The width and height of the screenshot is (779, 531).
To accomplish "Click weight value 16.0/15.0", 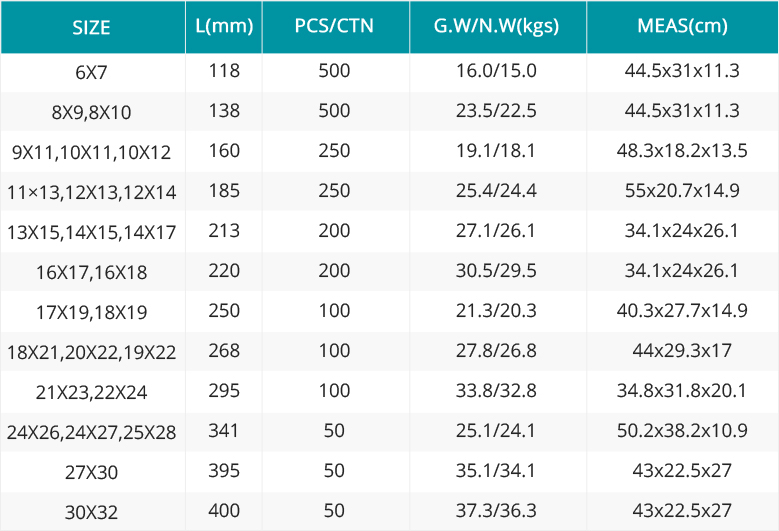I will (x=496, y=71).
